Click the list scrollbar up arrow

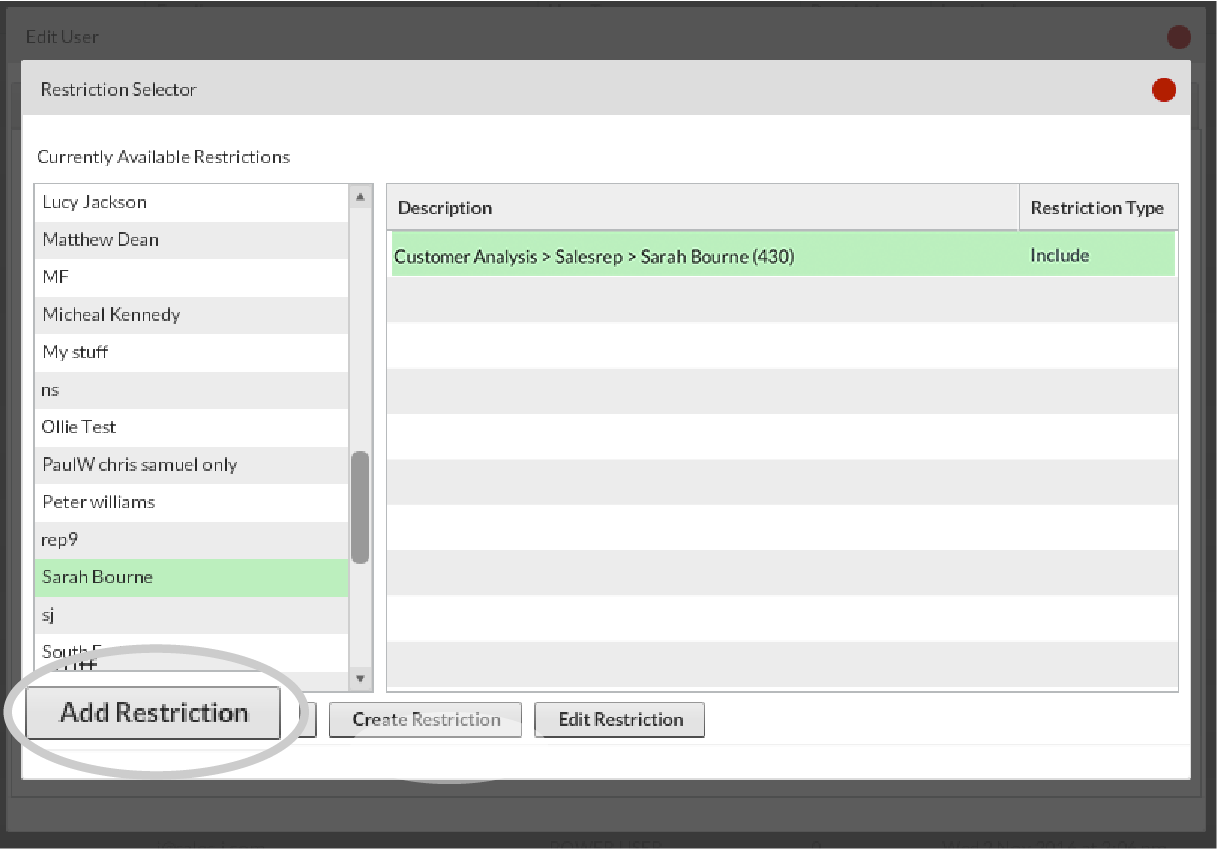(361, 197)
